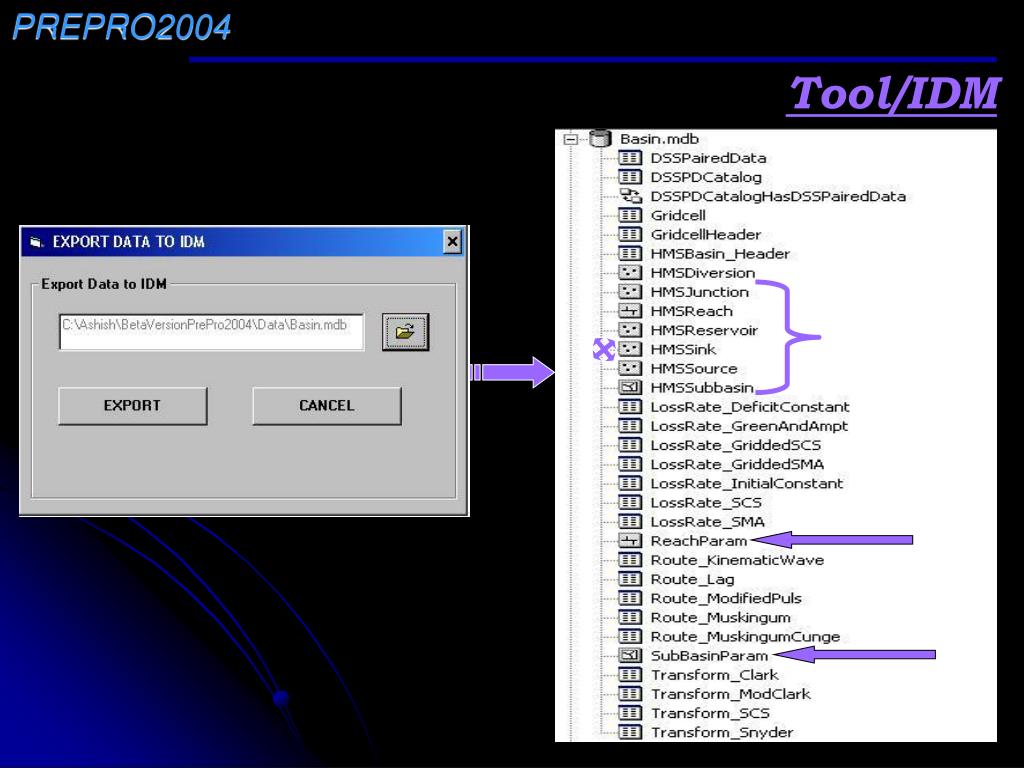Screen dimensions: 1024x768
Task: Click the SubBasinParam polygon feature icon
Action: coord(630,656)
